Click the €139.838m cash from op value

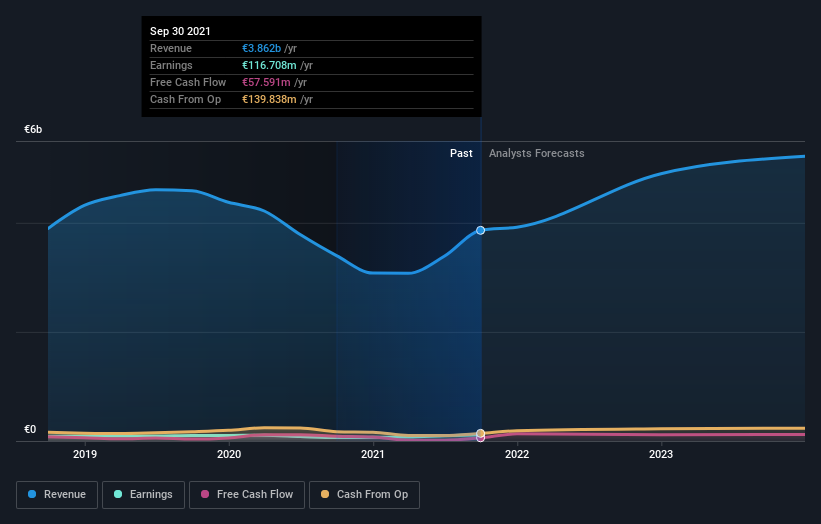tap(269, 99)
